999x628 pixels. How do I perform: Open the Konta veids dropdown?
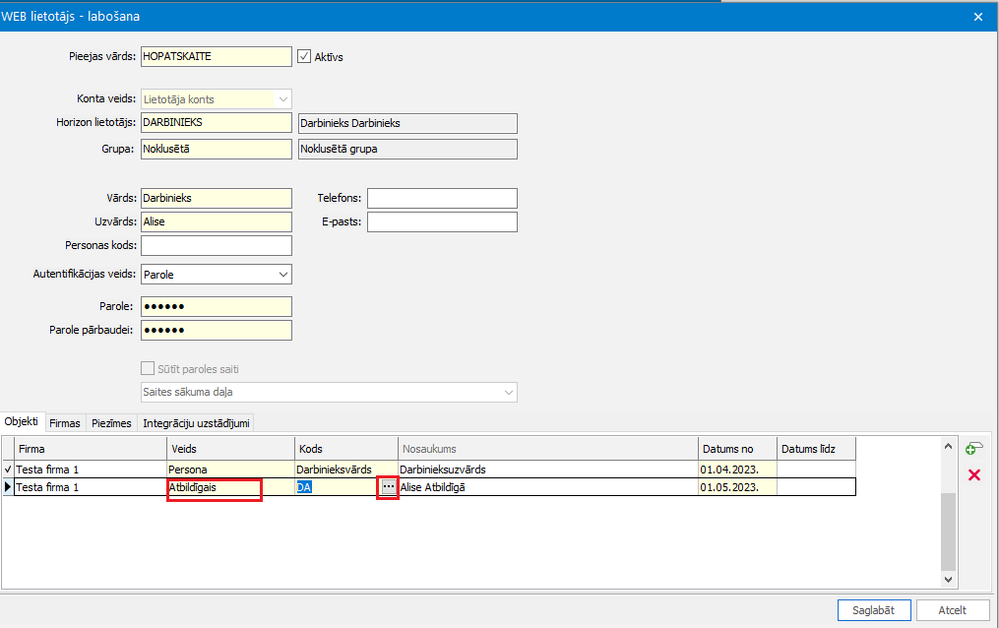click(x=283, y=99)
